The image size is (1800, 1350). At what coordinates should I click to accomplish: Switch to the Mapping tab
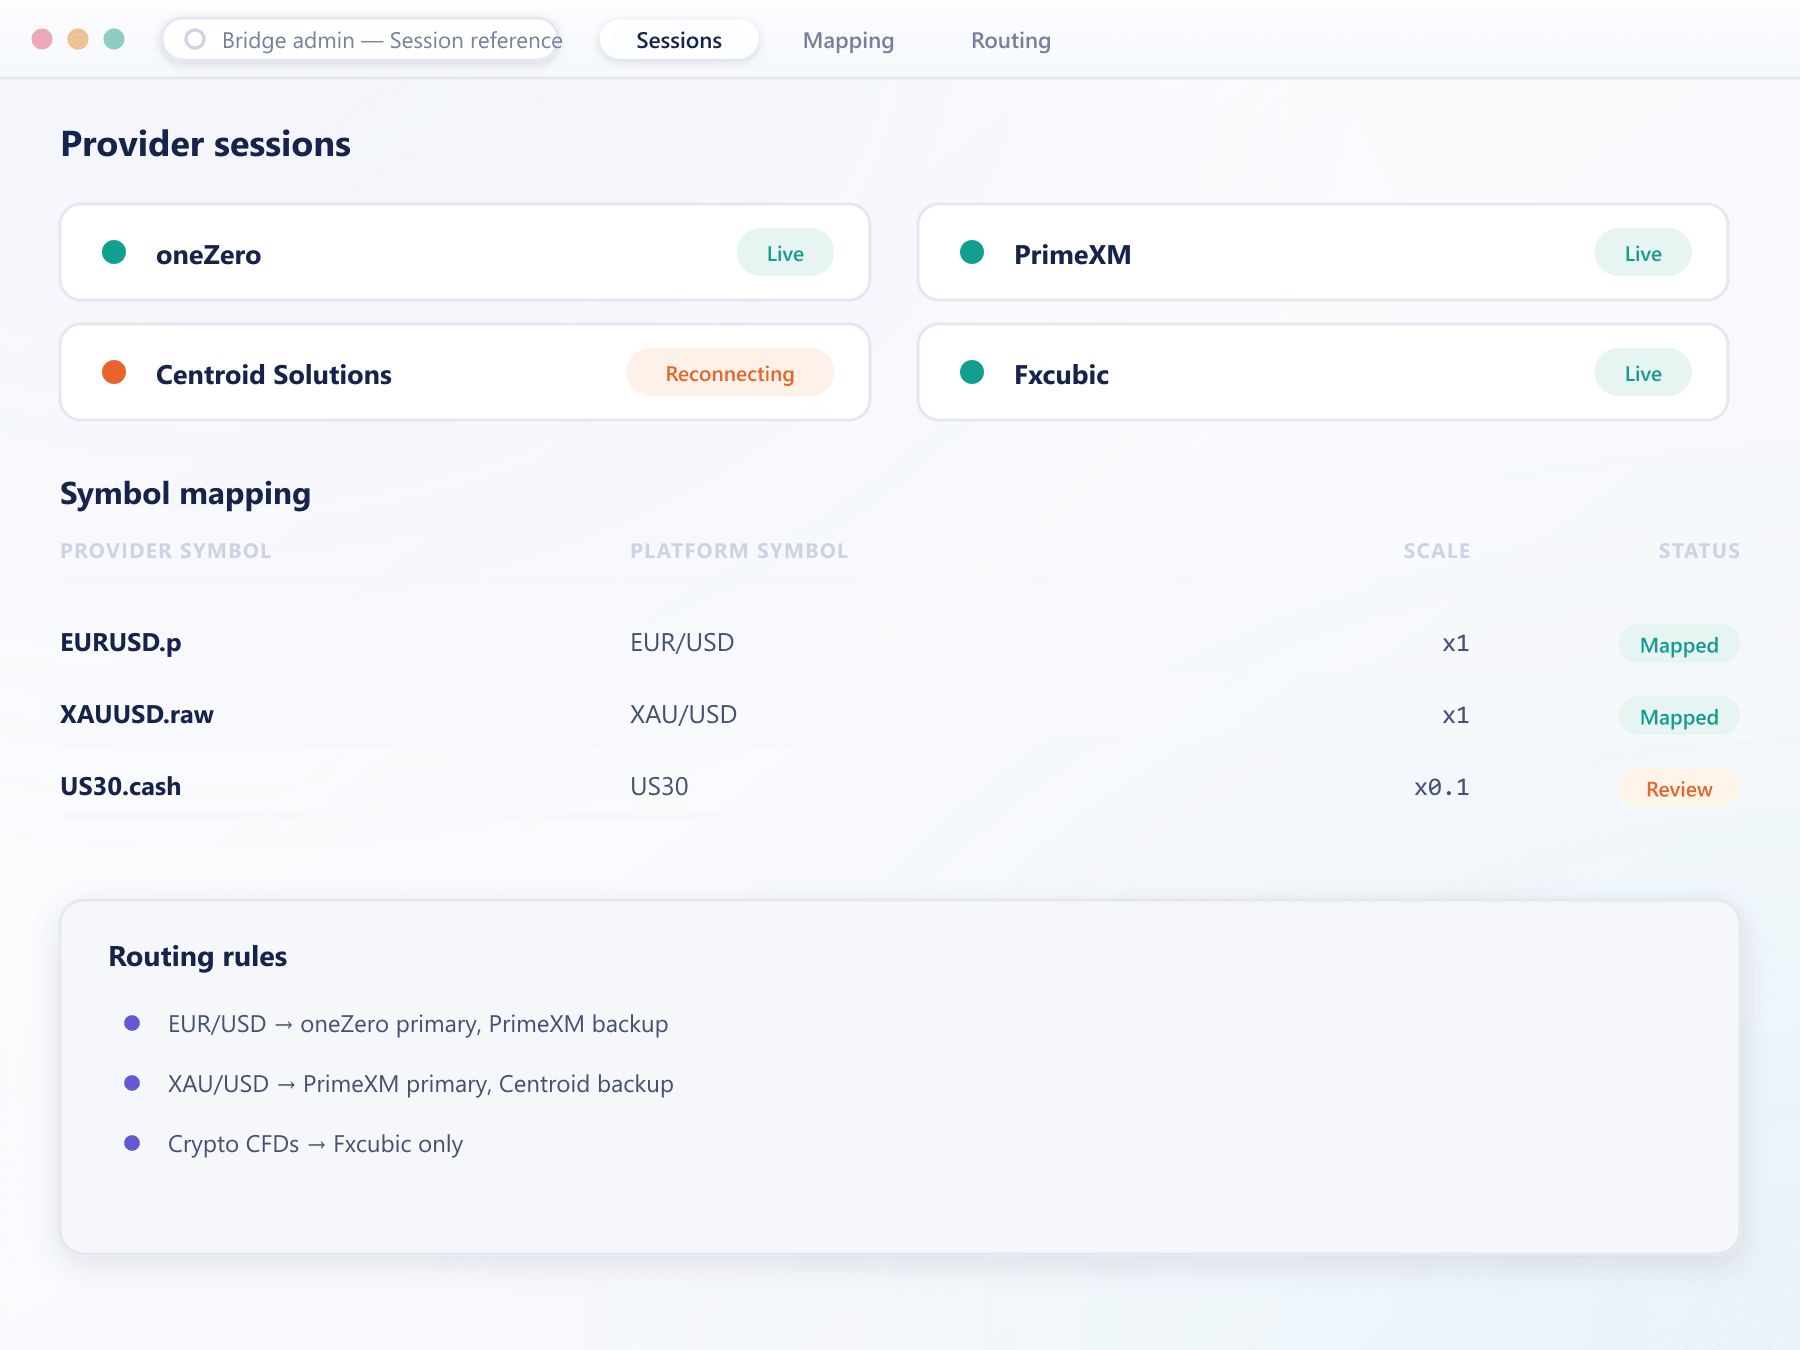(848, 40)
